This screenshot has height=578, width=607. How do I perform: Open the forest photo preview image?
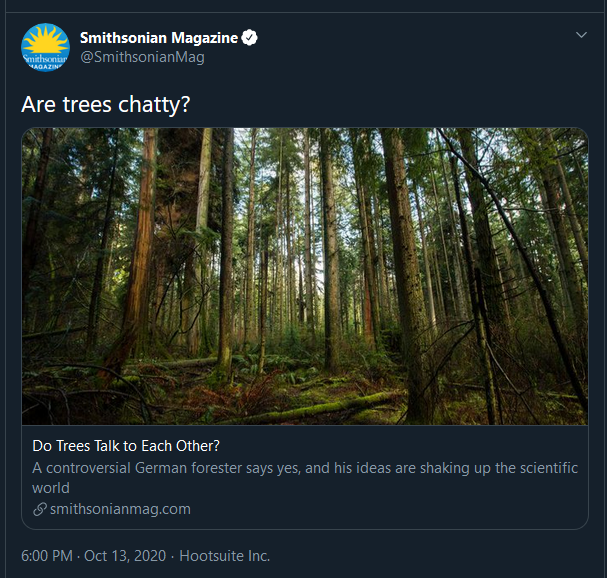coord(305,276)
